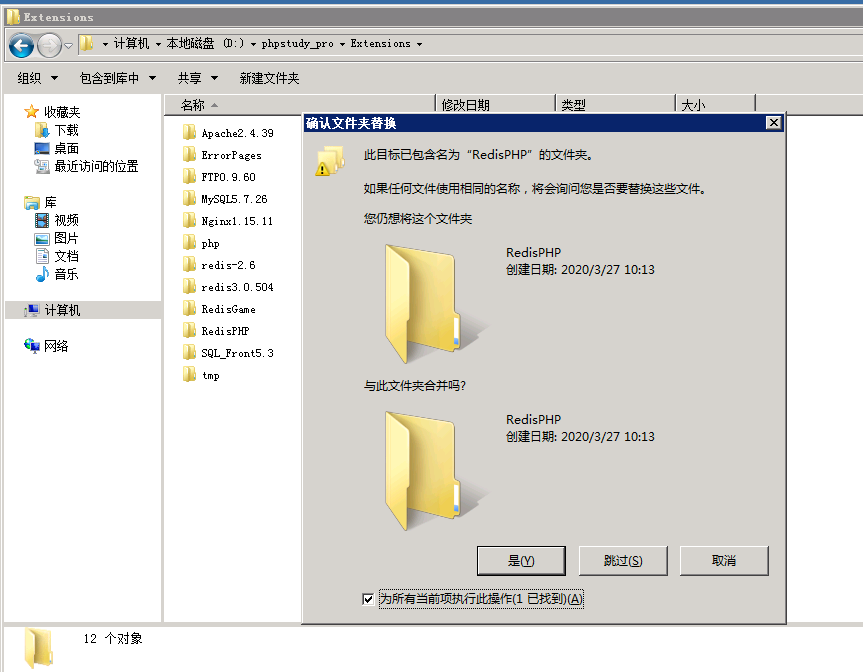The image size is (863, 672).
Task: Click the 网络 network icon
Action: 32,346
